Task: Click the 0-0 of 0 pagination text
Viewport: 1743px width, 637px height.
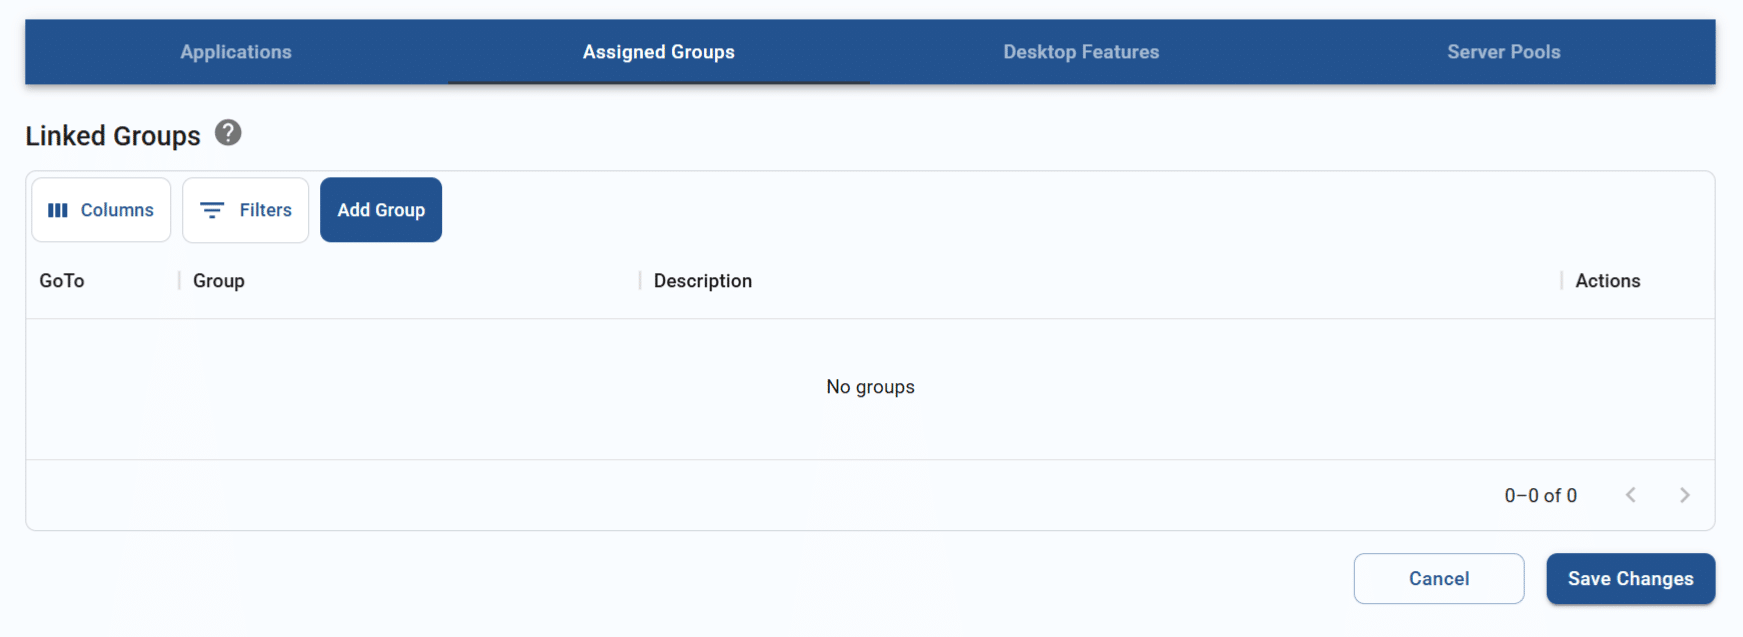Action: [1540, 494]
